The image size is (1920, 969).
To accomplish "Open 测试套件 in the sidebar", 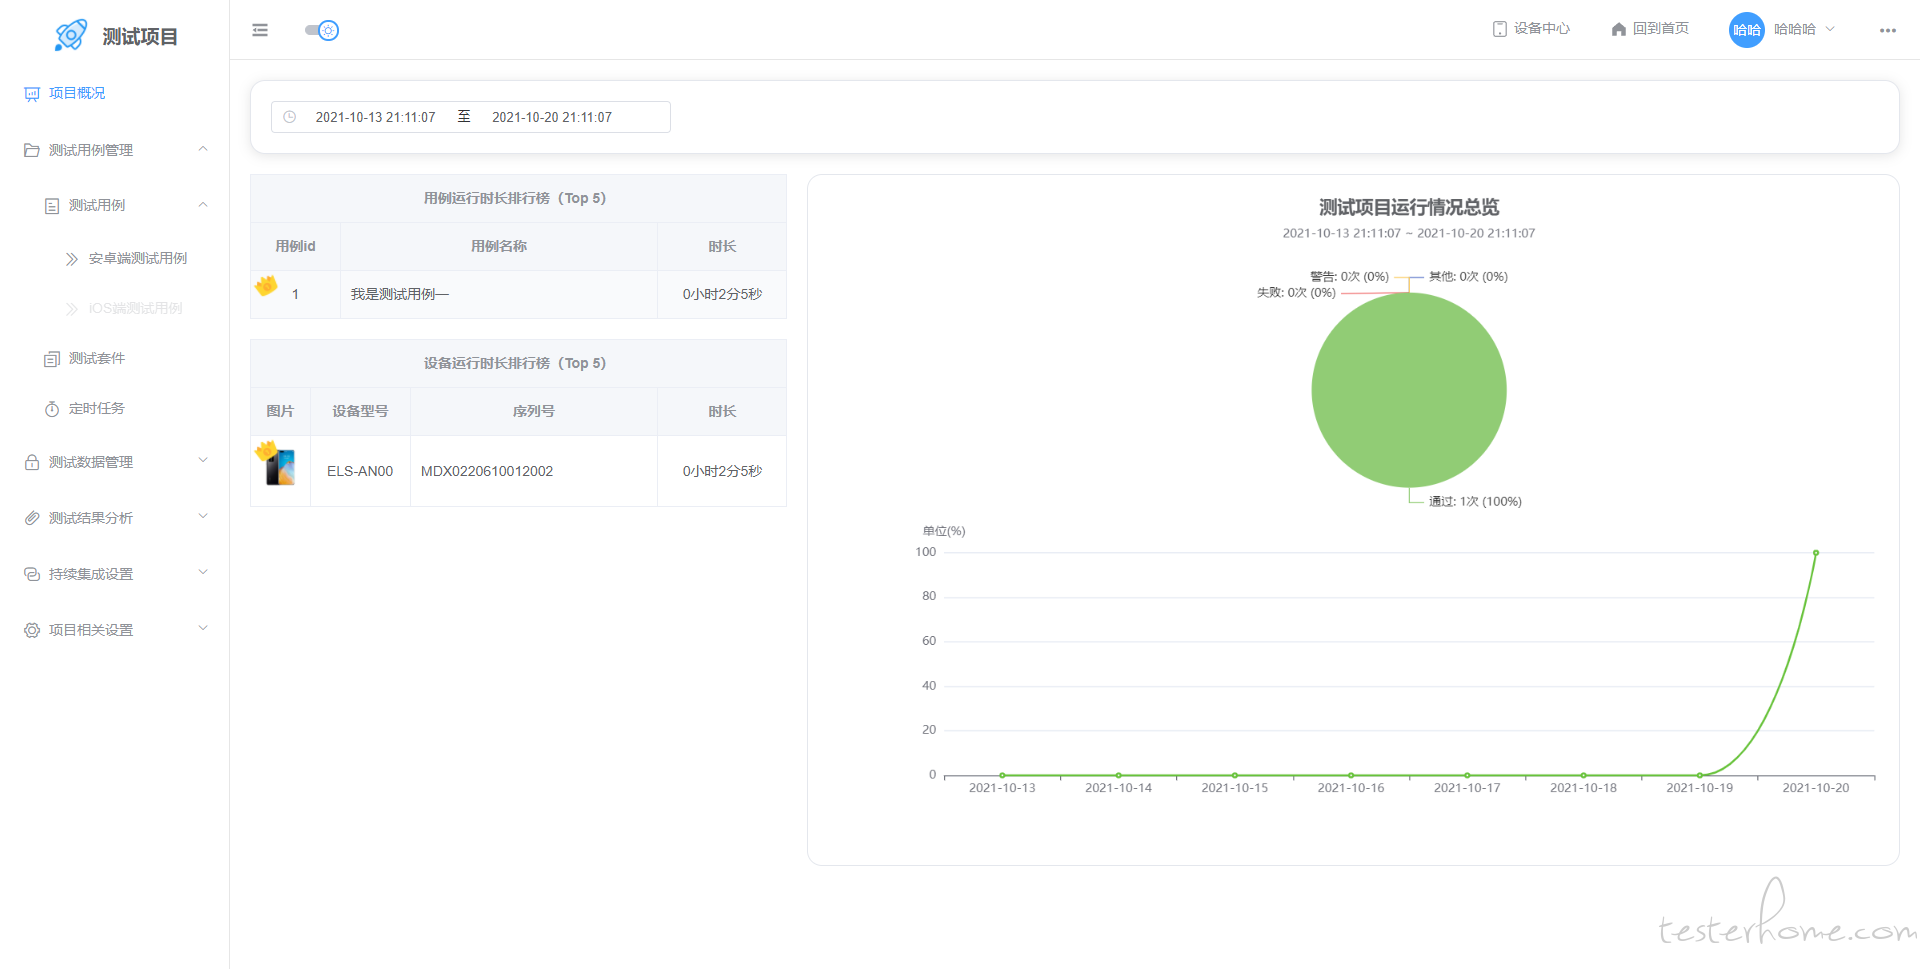I will [97, 358].
